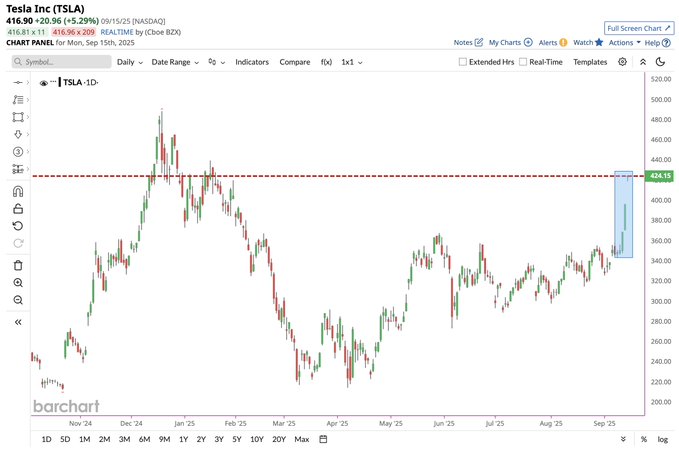Click into the Symbol search field

click(x=61, y=62)
